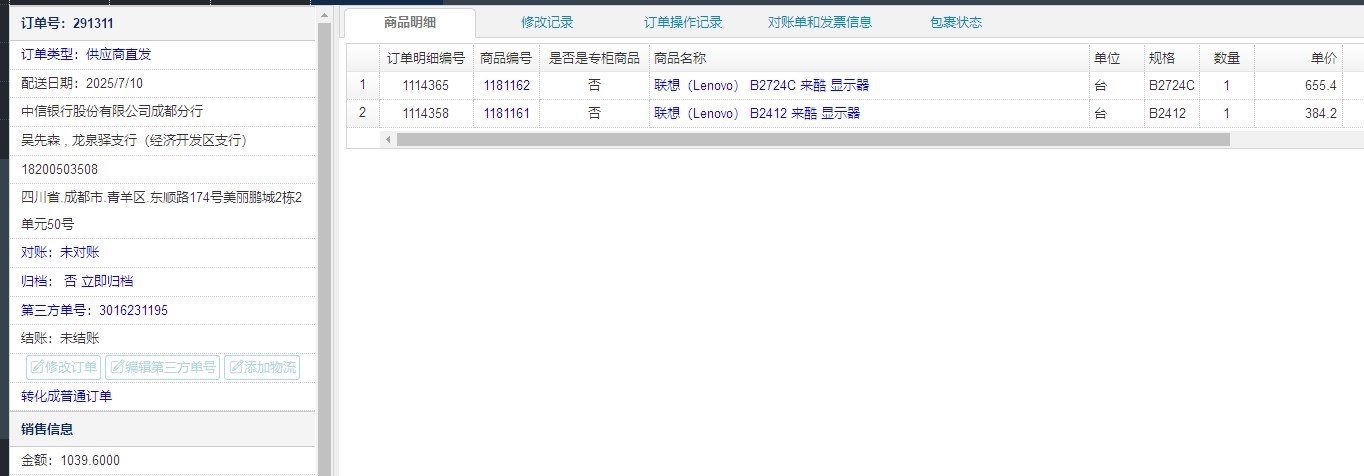
Task: Click the recipient 吴先森, 龙泉驿支行 text
Action: coord(134,140)
